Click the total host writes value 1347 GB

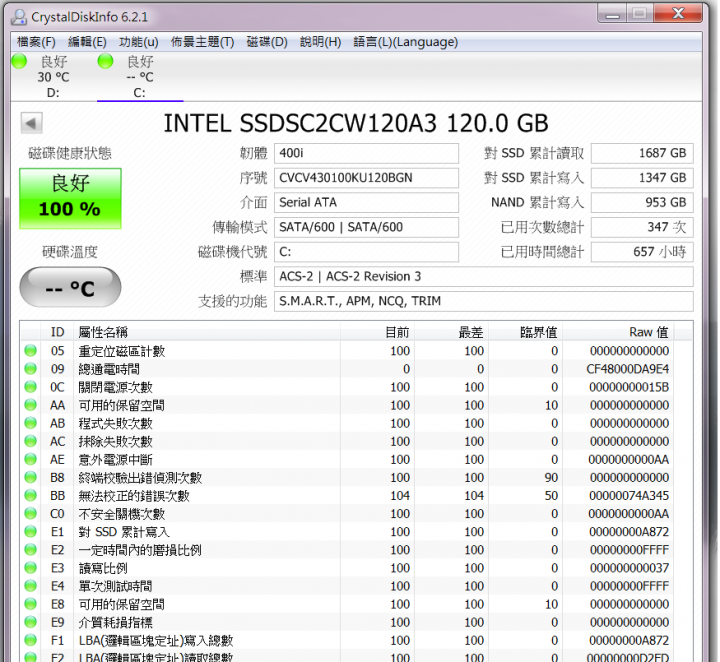[x=642, y=178]
